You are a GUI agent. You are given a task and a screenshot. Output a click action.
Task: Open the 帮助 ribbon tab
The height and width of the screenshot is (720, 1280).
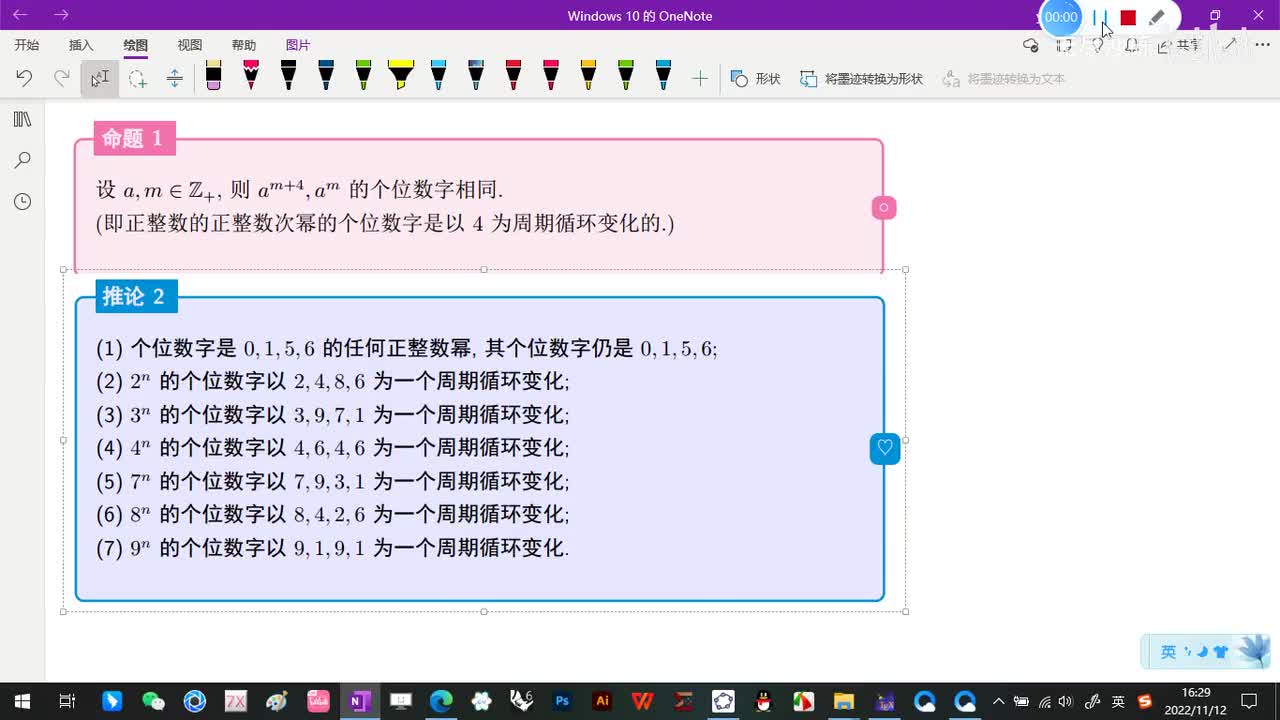pyautogui.click(x=243, y=45)
